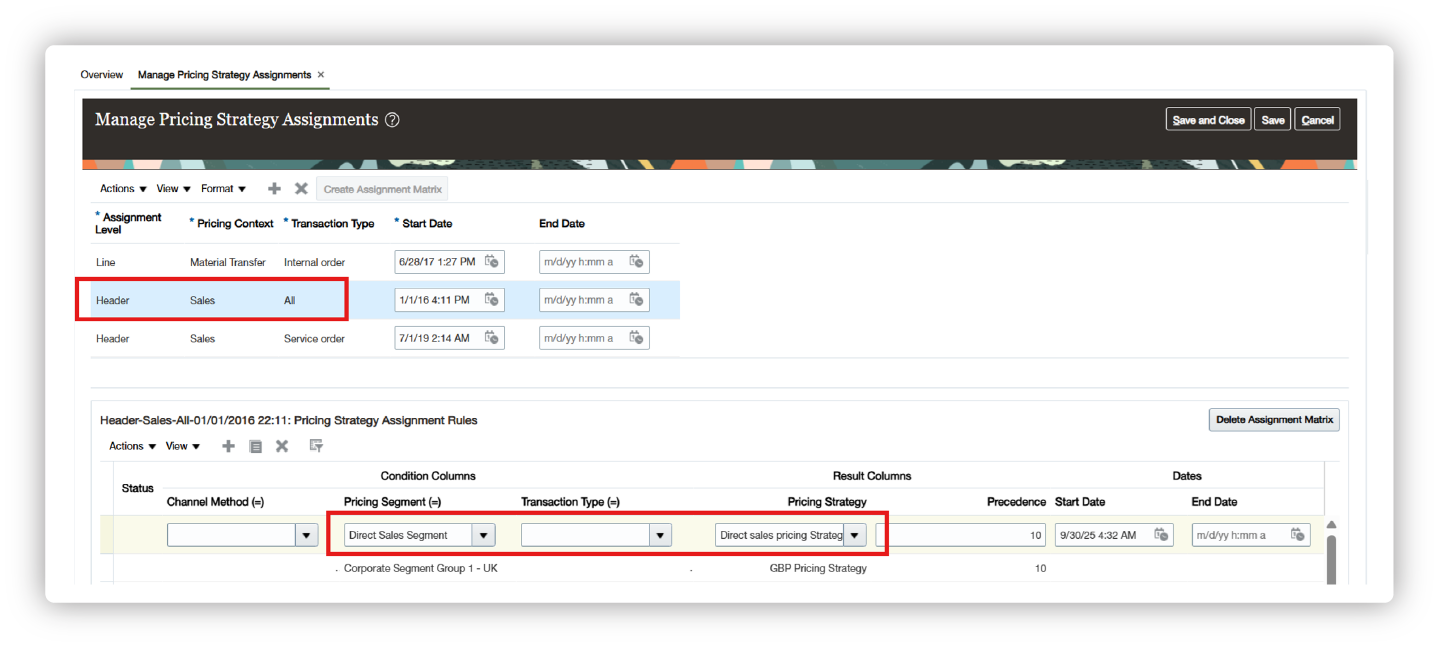This screenshot has height=648, width=1439.
Task: Open the Direct sales pricing Strategy dropdown
Action: click(x=855, y=534)
